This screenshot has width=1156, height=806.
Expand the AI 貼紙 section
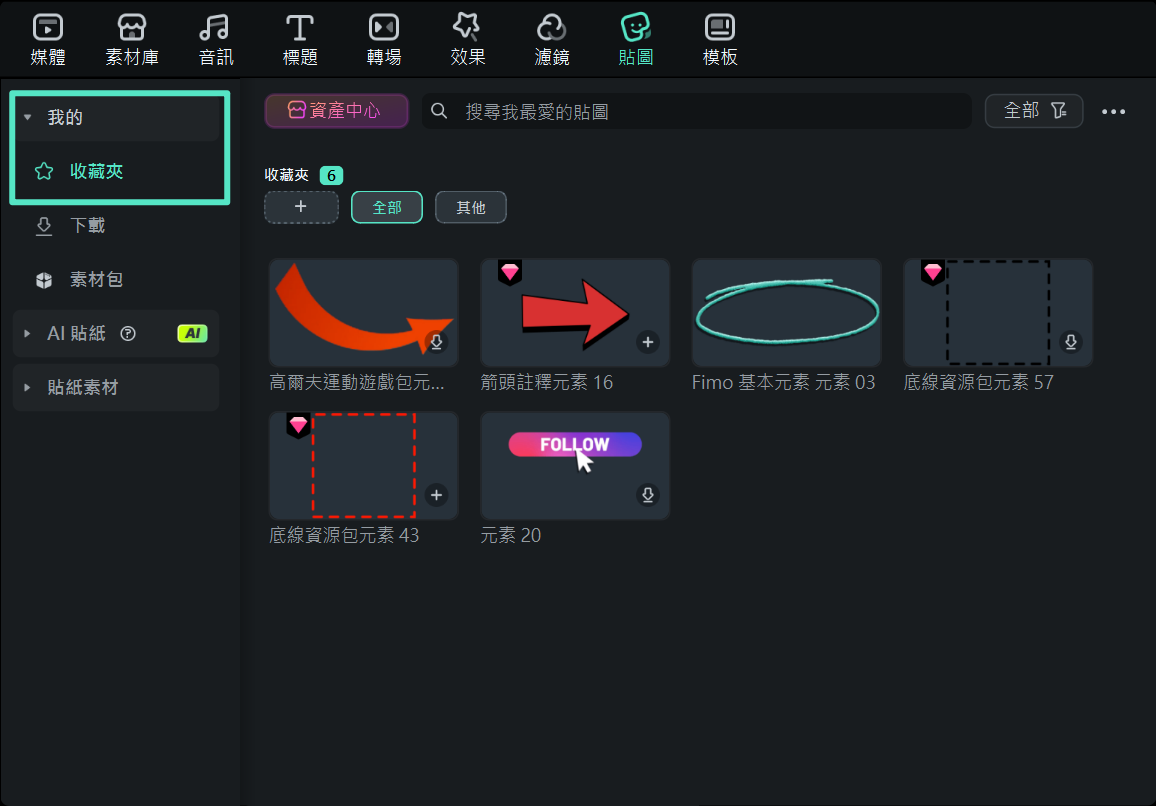click(x=28, y=334)
